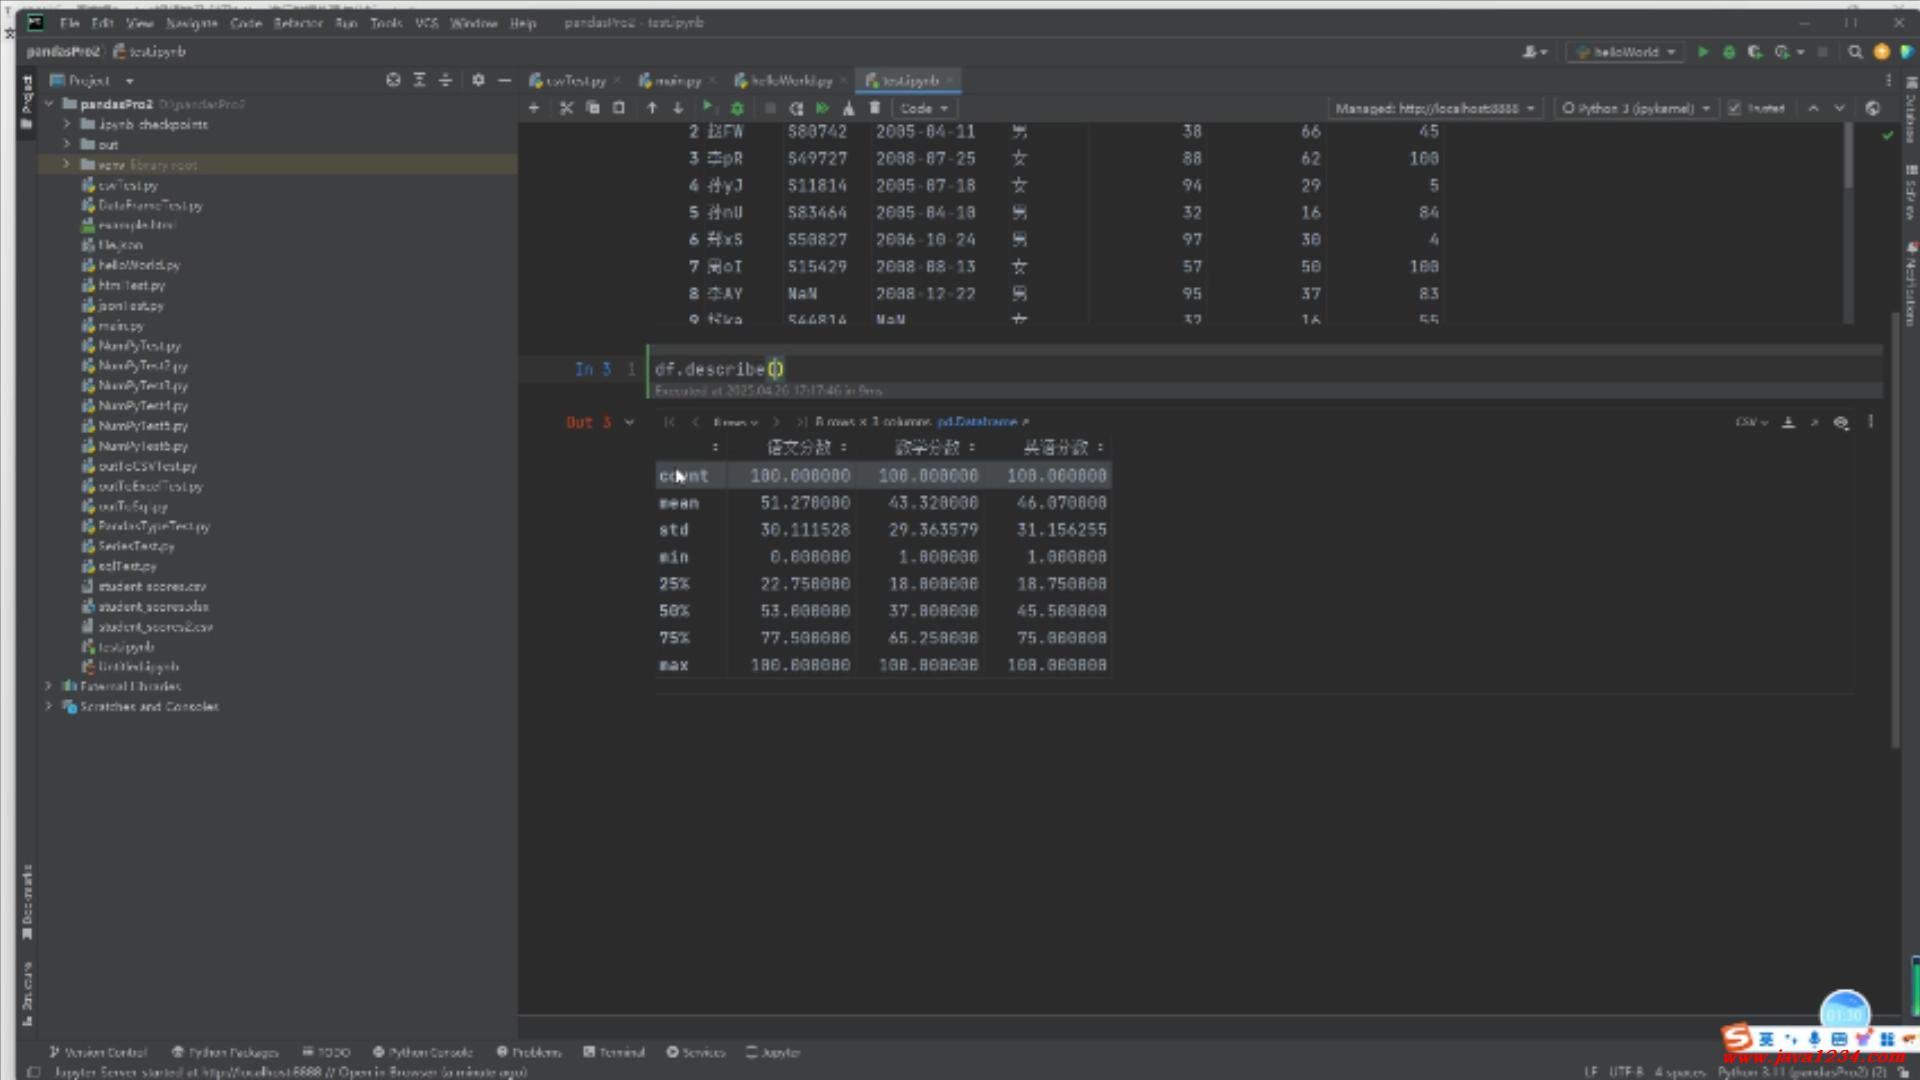Viewport: 1920px width, 1080px height.
Task: Open the helloWorld run configuration dropdown
Action: click(x=1626, y=52)
